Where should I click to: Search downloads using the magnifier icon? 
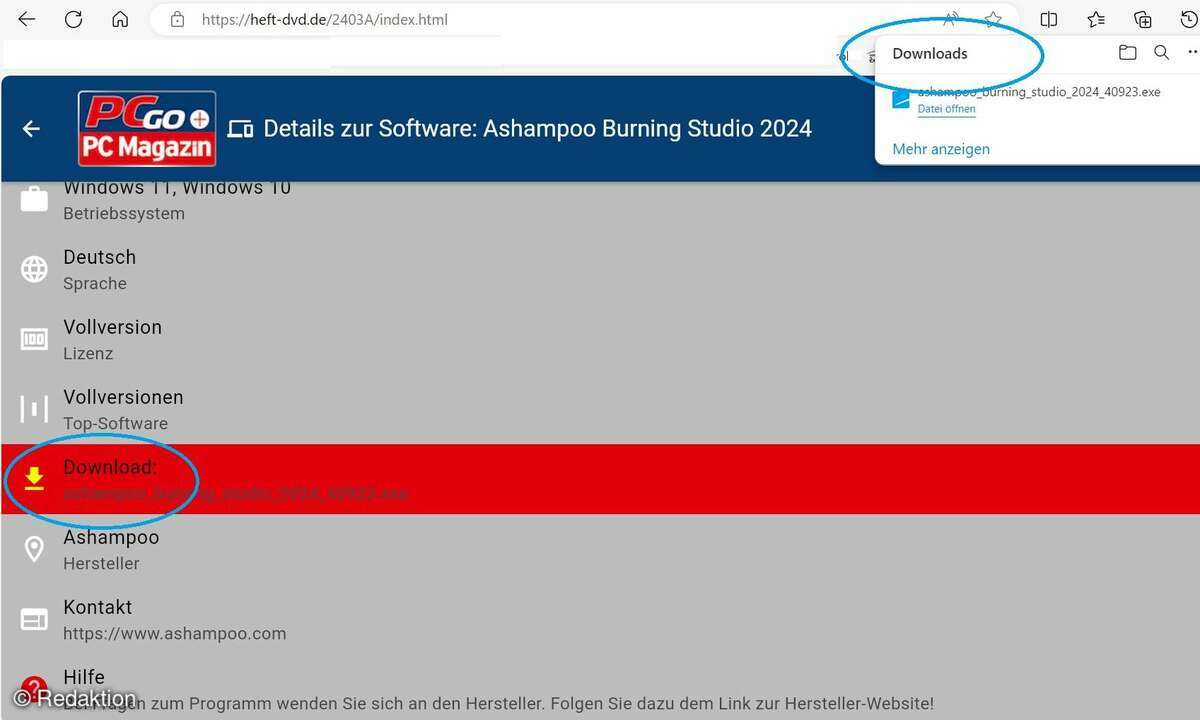tap(1161, 53)
